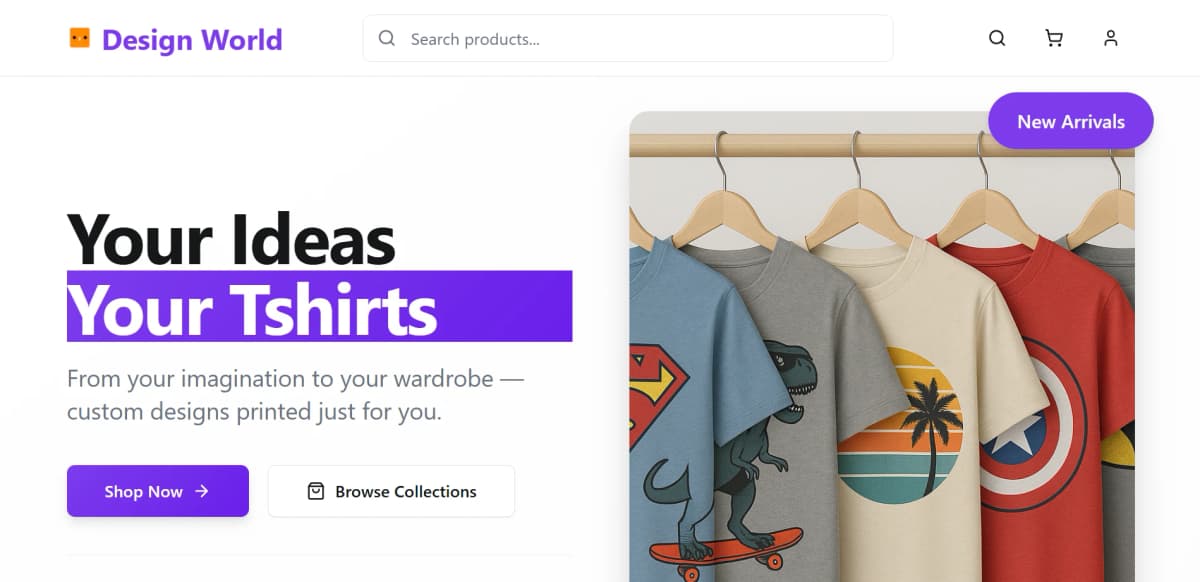1200x582 pixels.
Task: Open the shopping cart
Action: tap(1054, 39)
